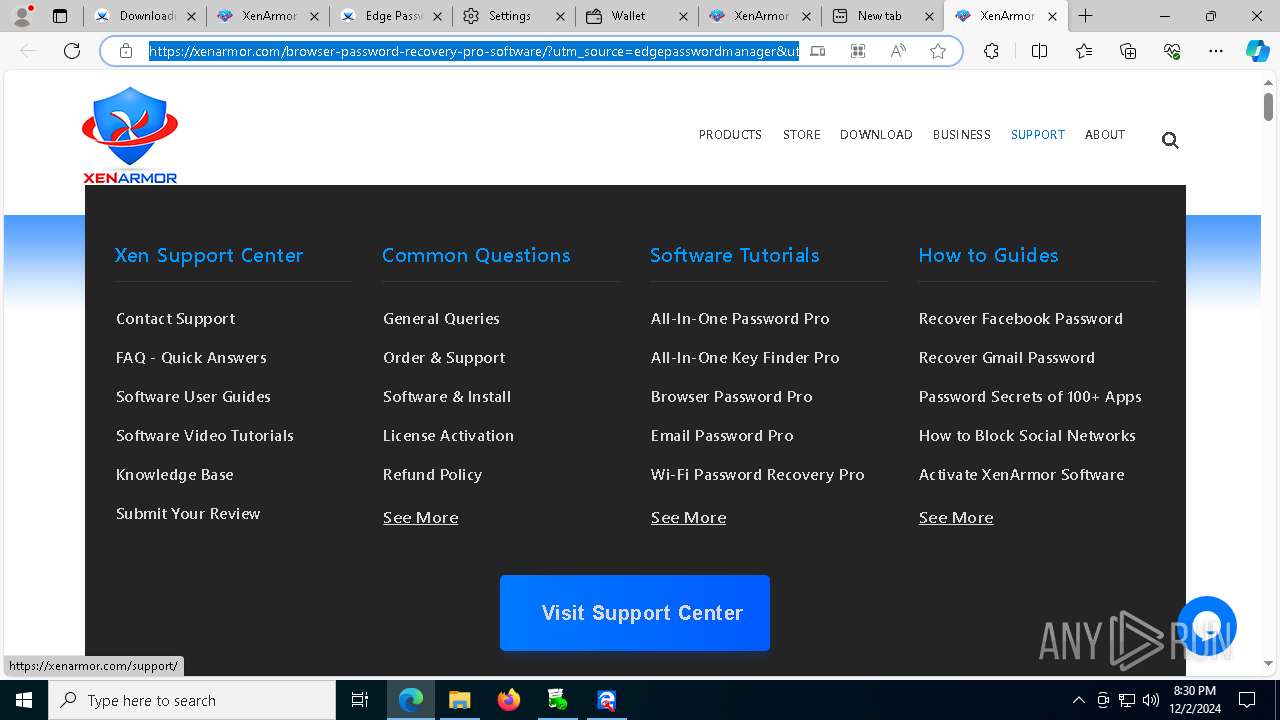Click the back arrow button
The height and width of the screenshot is (720, 1280).
click(x=28, y=51)
